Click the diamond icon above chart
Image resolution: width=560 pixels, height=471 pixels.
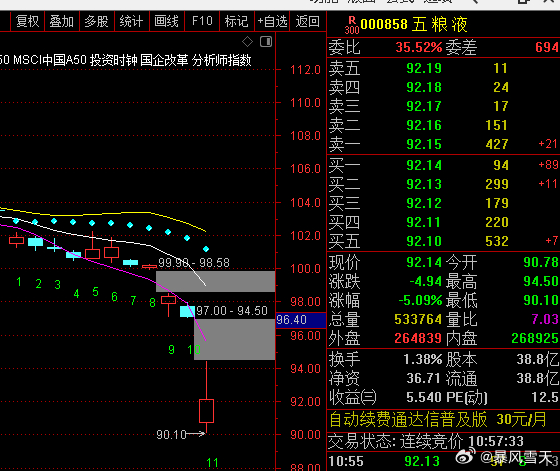coord(247,42)
